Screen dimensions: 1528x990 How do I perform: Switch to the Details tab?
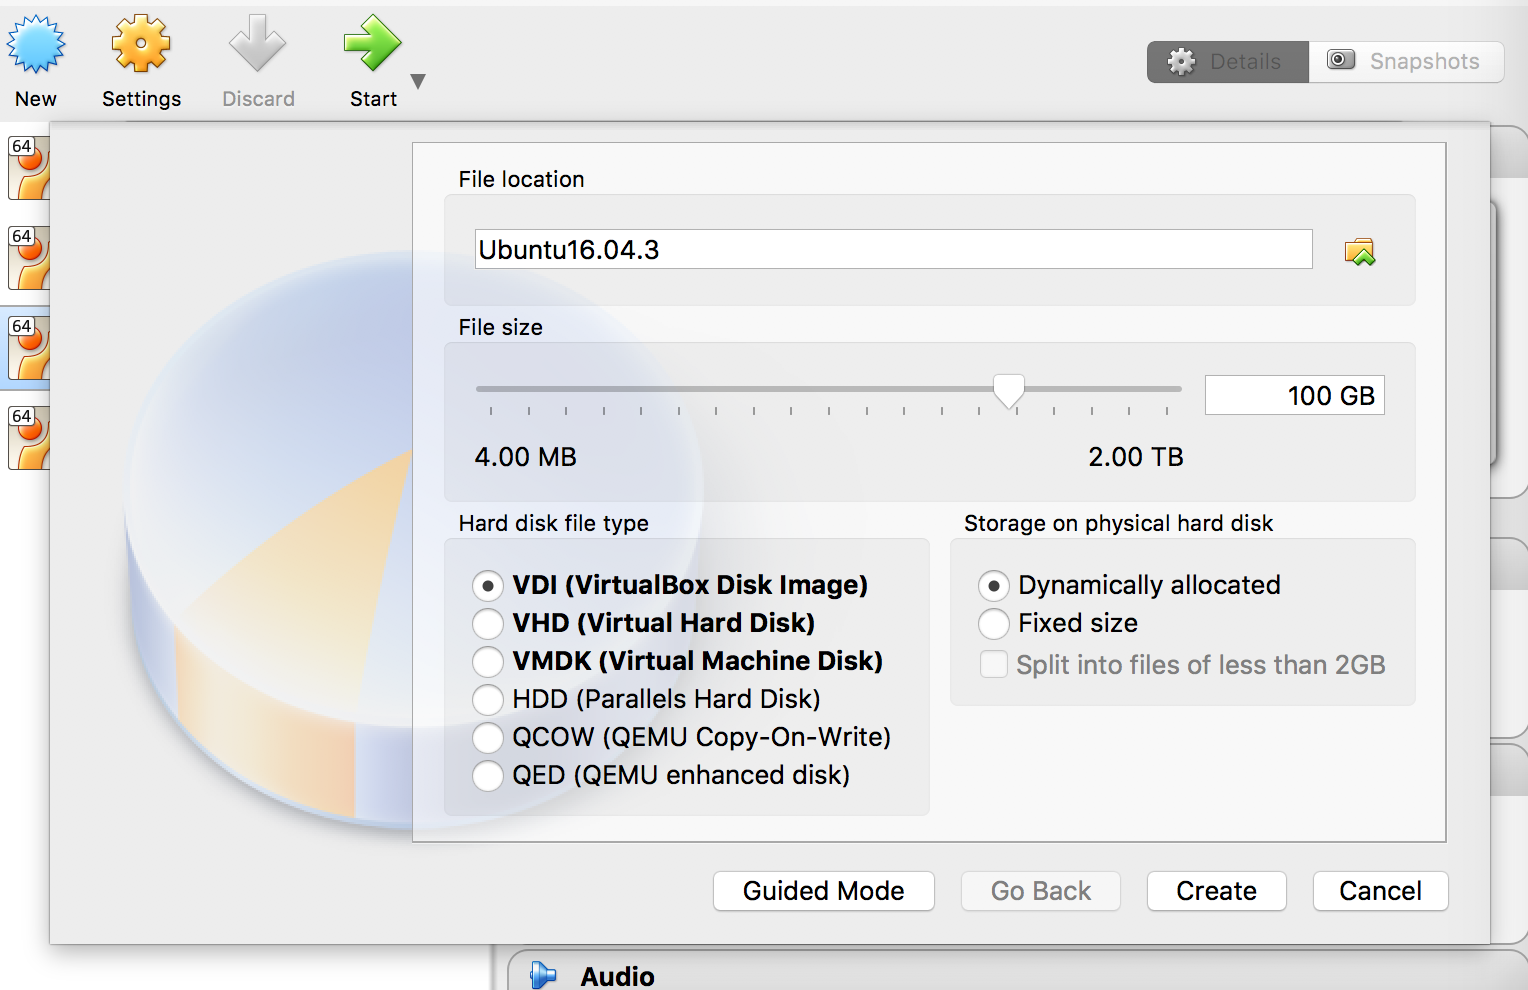click(x=1228, y=61)
